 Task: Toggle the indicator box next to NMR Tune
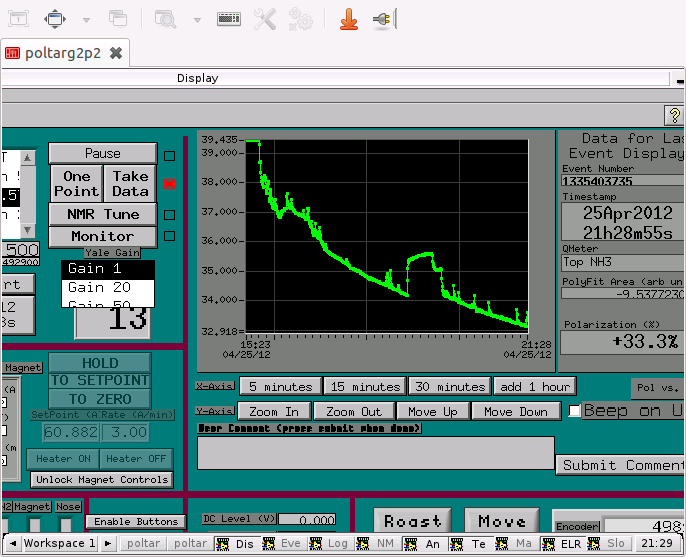pyautogui.click(x=169, y=215)
